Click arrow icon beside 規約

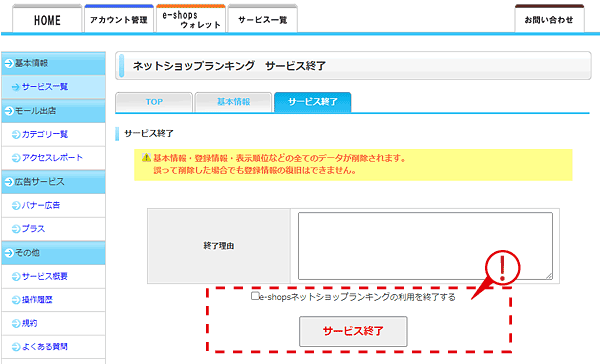point(16,323)
